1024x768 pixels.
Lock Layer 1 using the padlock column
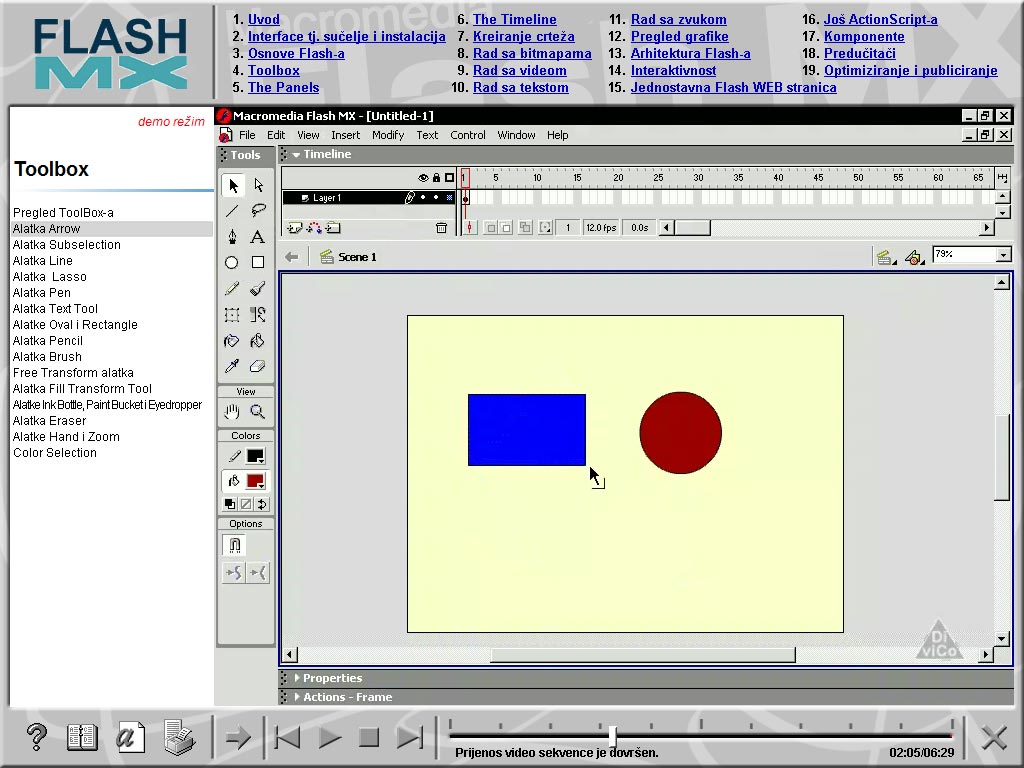(x=435, y=197)
